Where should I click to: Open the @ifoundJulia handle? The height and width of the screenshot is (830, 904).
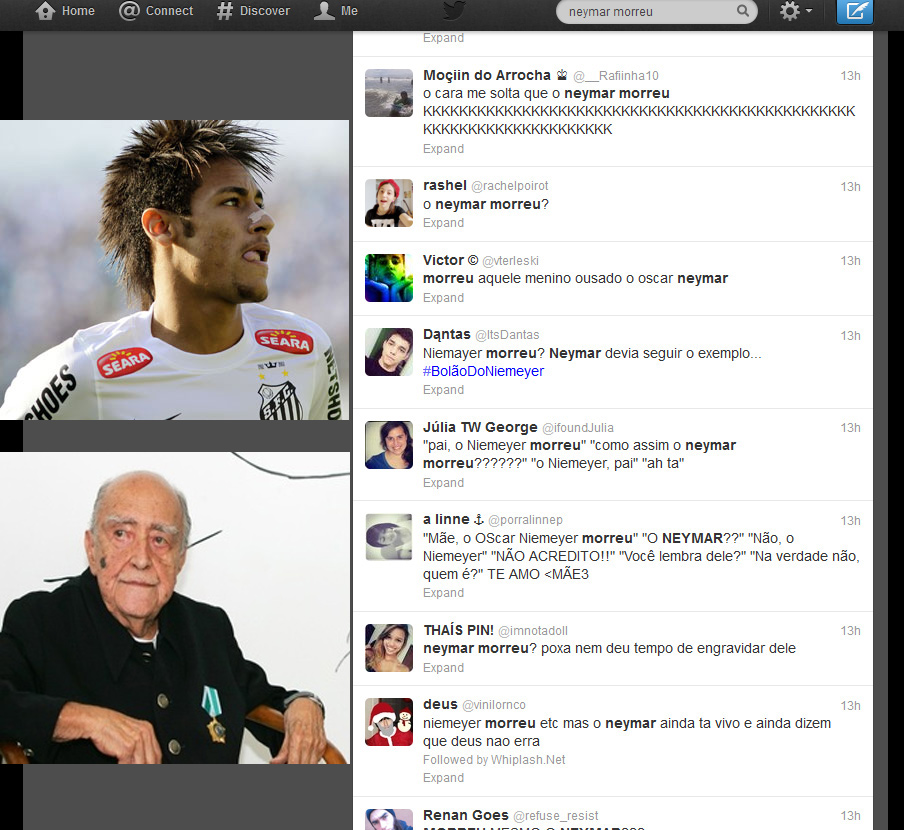coord(578,428)
